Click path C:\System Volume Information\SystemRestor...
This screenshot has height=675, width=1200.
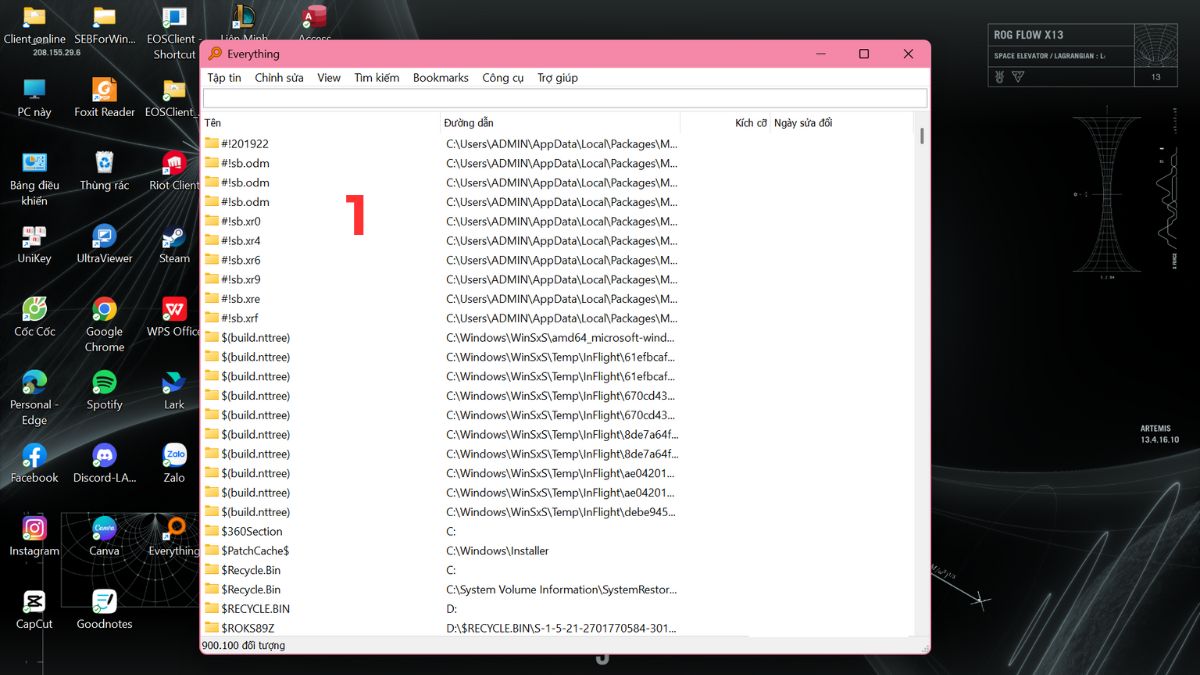pos(561,589)
